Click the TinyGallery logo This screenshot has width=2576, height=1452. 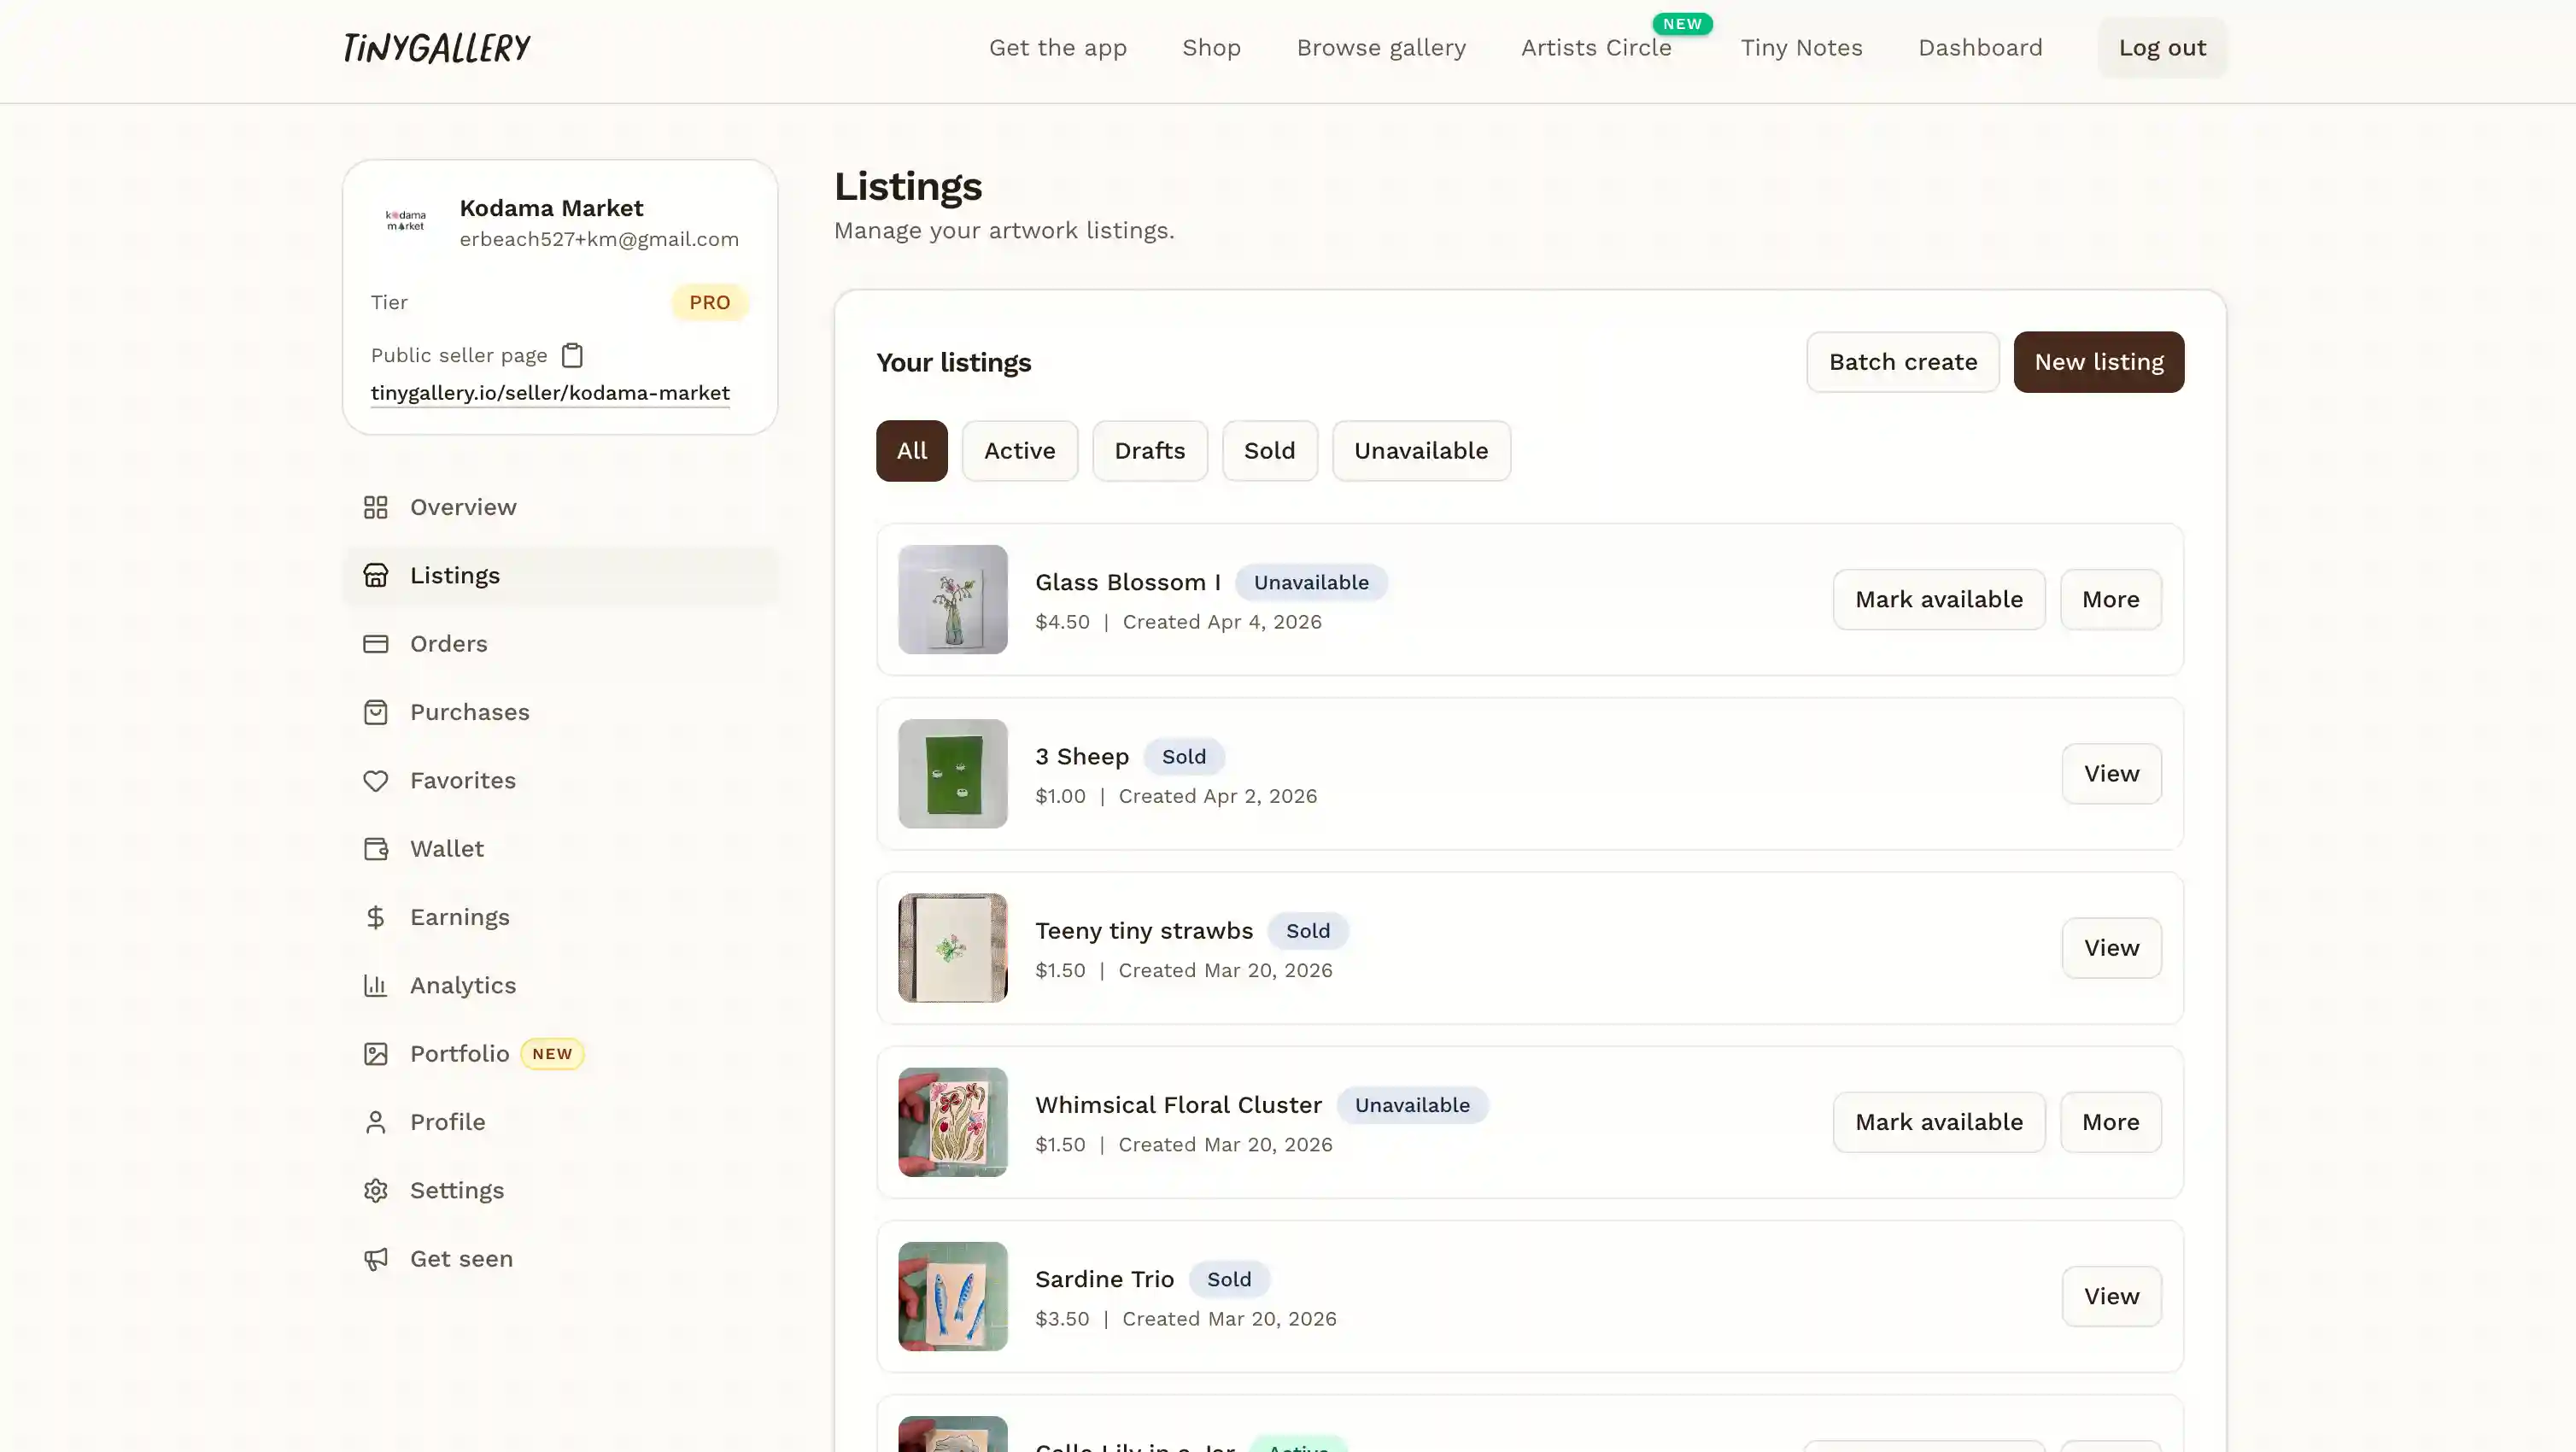tap(436, 48)
